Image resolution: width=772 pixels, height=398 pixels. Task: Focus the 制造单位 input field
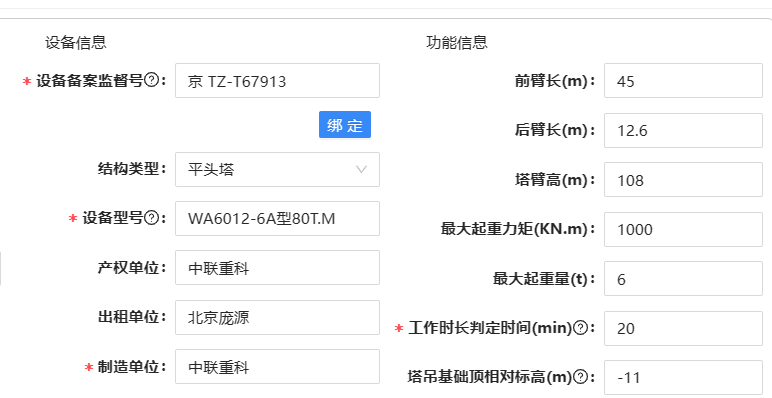(x=277, y=366)
